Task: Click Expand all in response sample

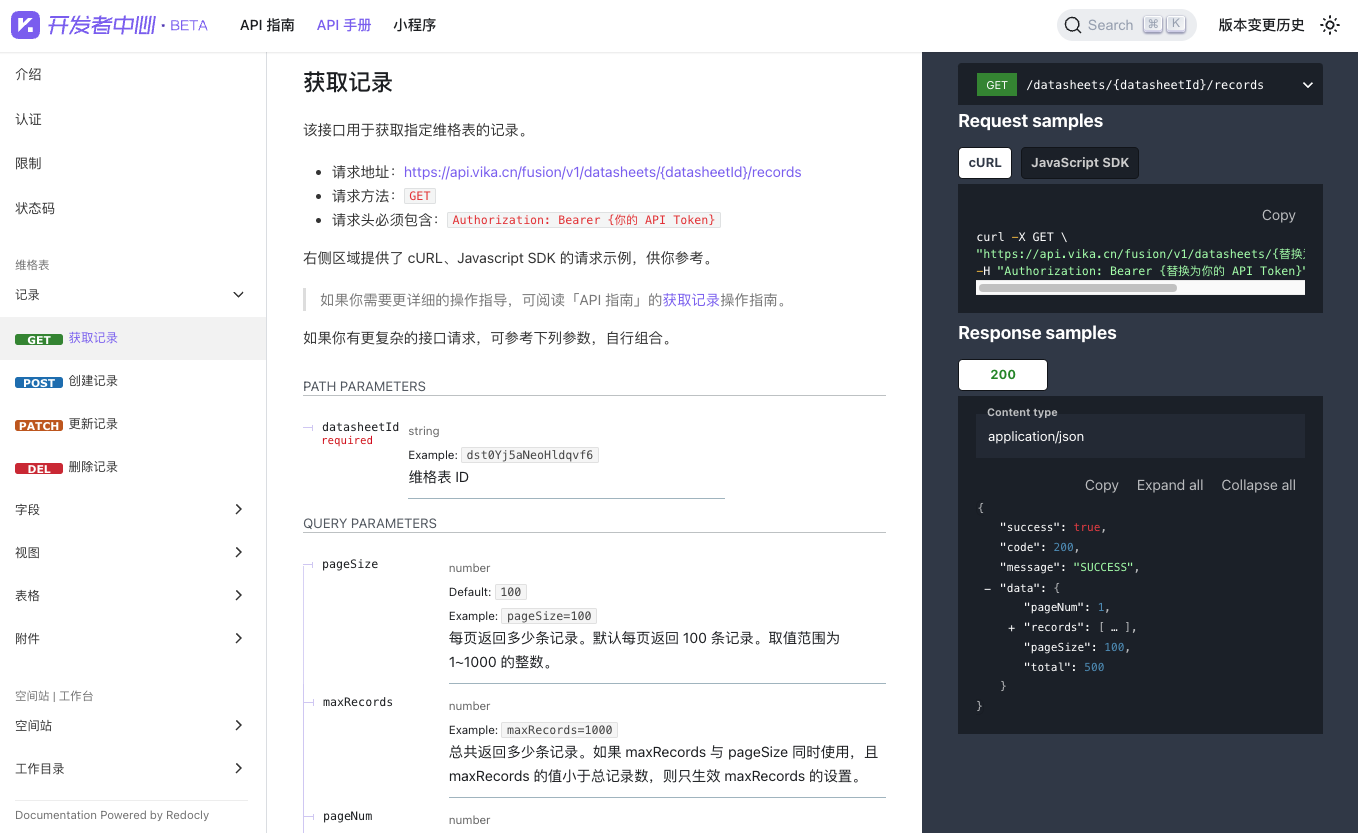Action: pyautogui.click(x=1169, y=485)
